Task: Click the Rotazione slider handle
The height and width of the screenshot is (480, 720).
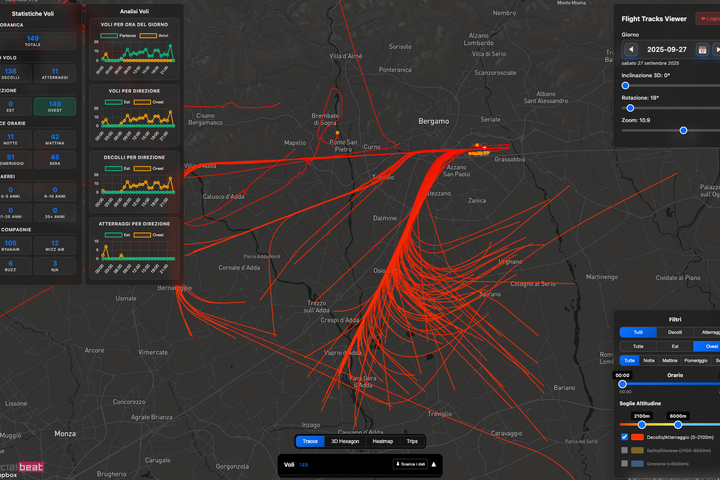Action: pyautogui.click(x=630, y=108)
